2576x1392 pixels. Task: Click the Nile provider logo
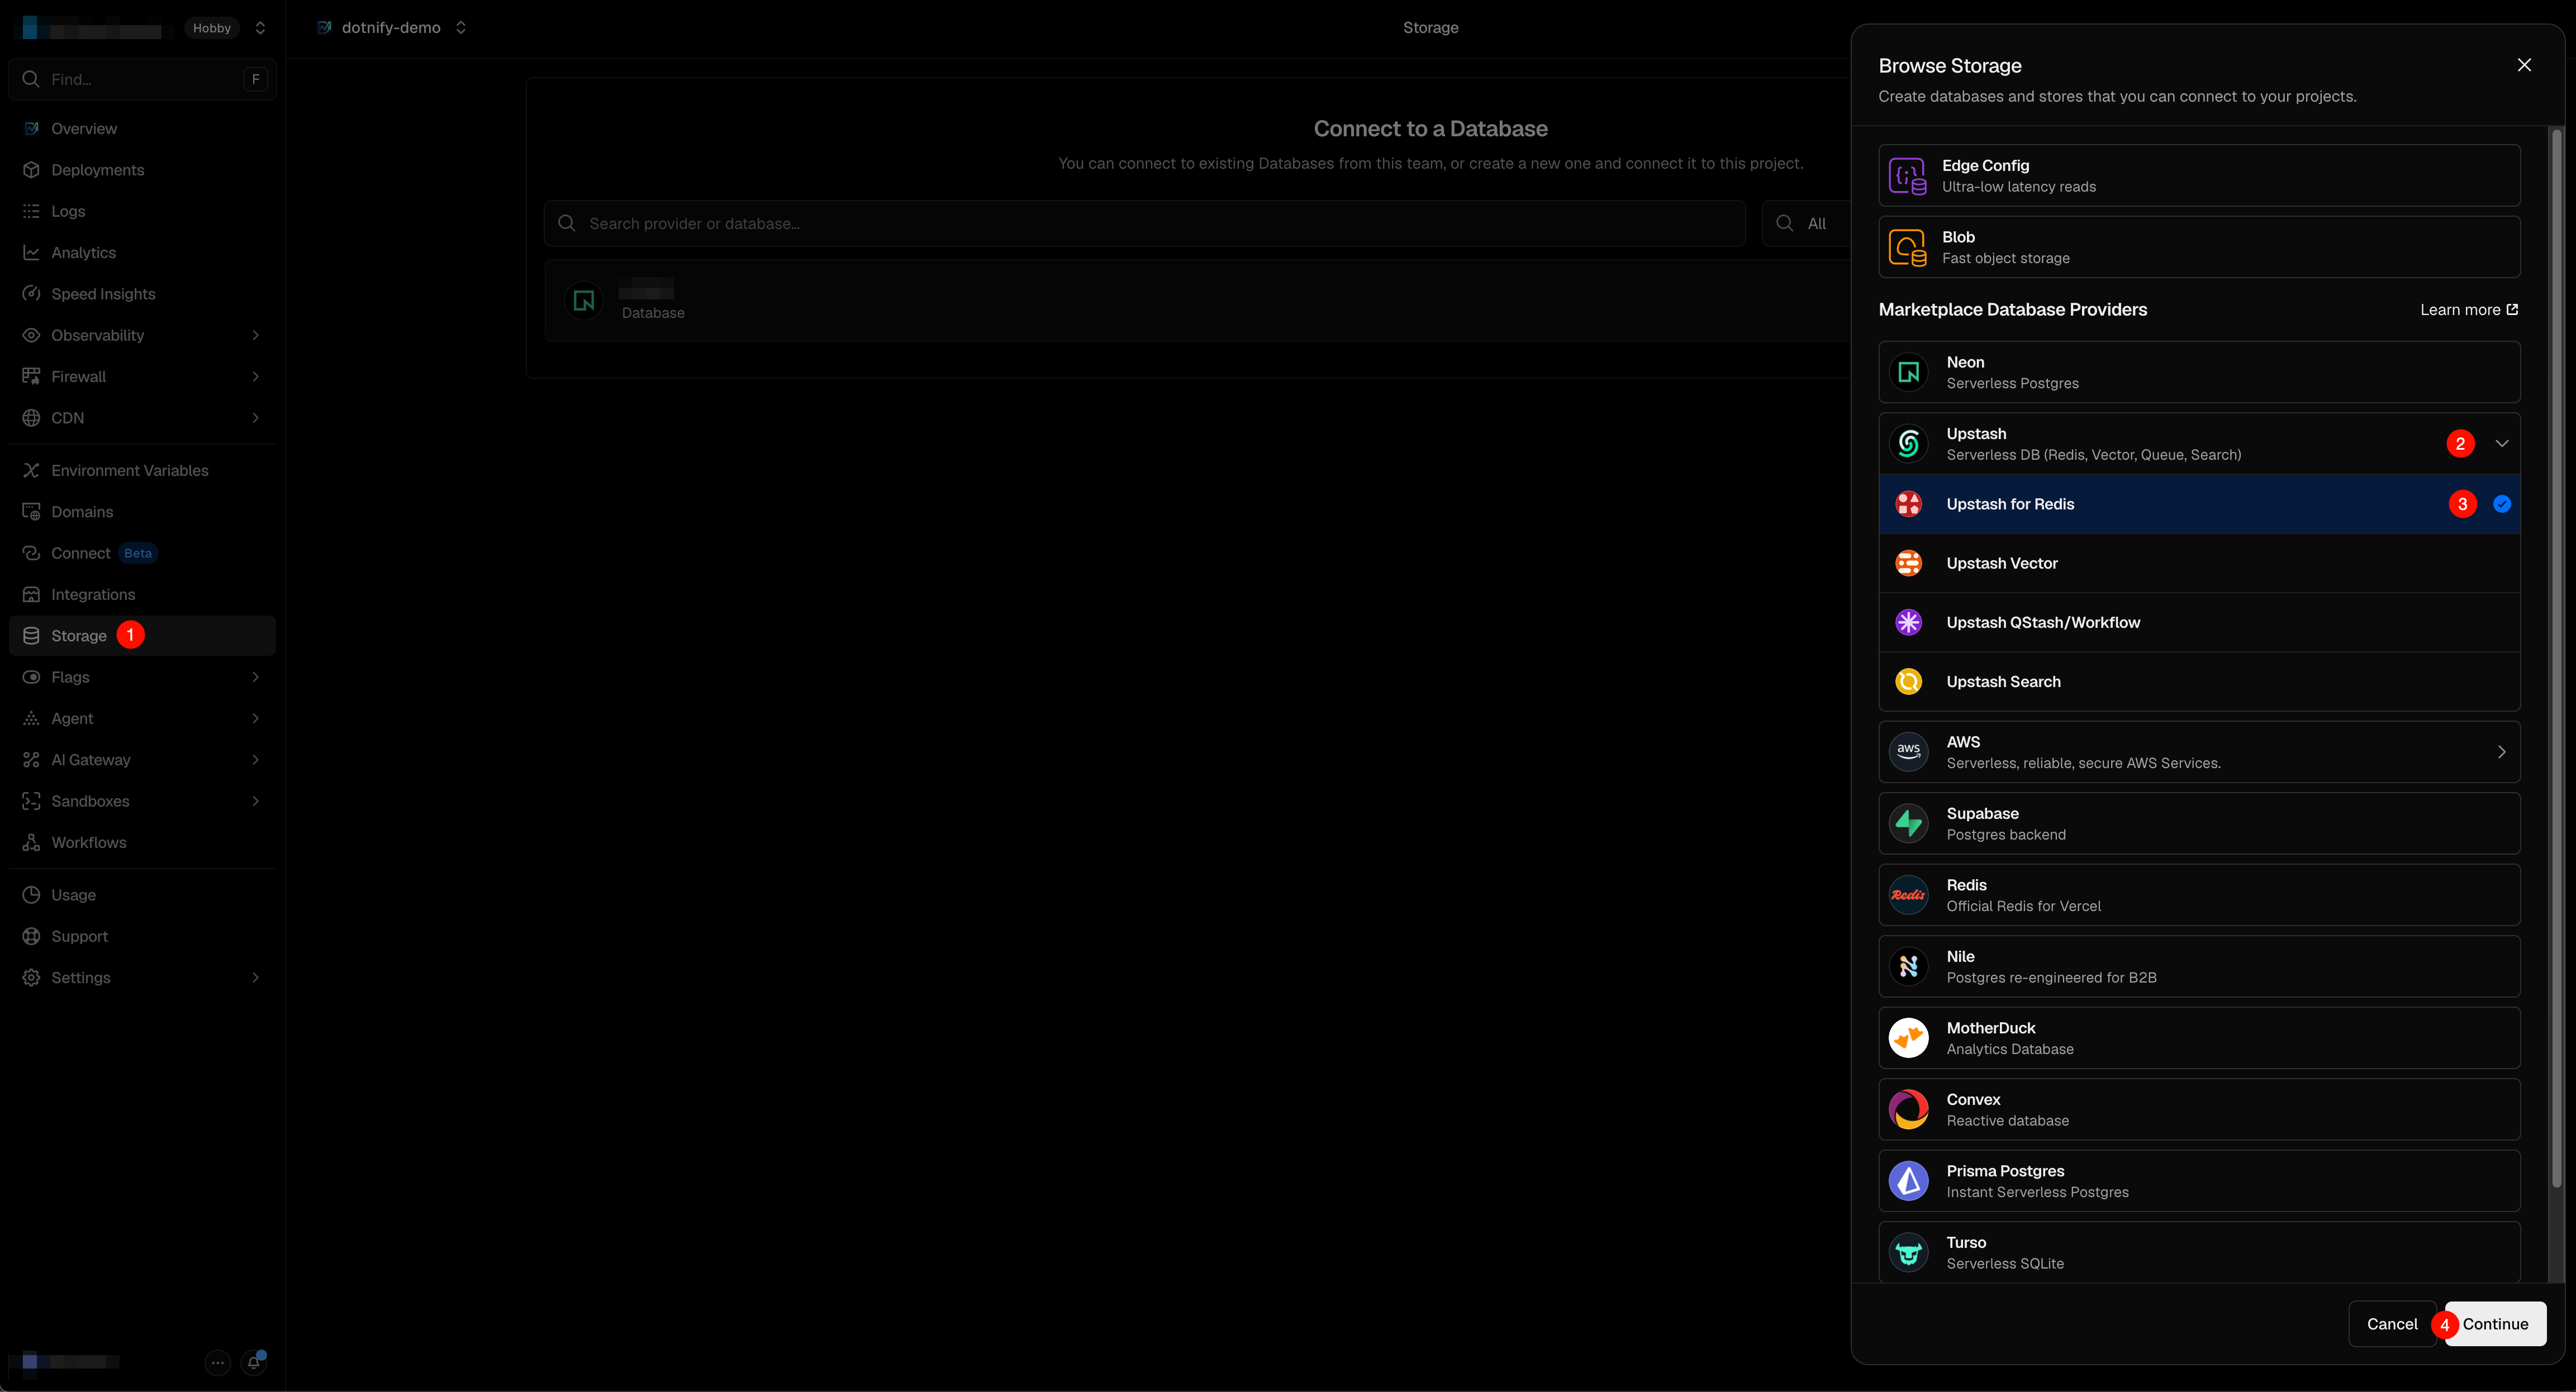pyautogui.click(x=1908, y=967)
